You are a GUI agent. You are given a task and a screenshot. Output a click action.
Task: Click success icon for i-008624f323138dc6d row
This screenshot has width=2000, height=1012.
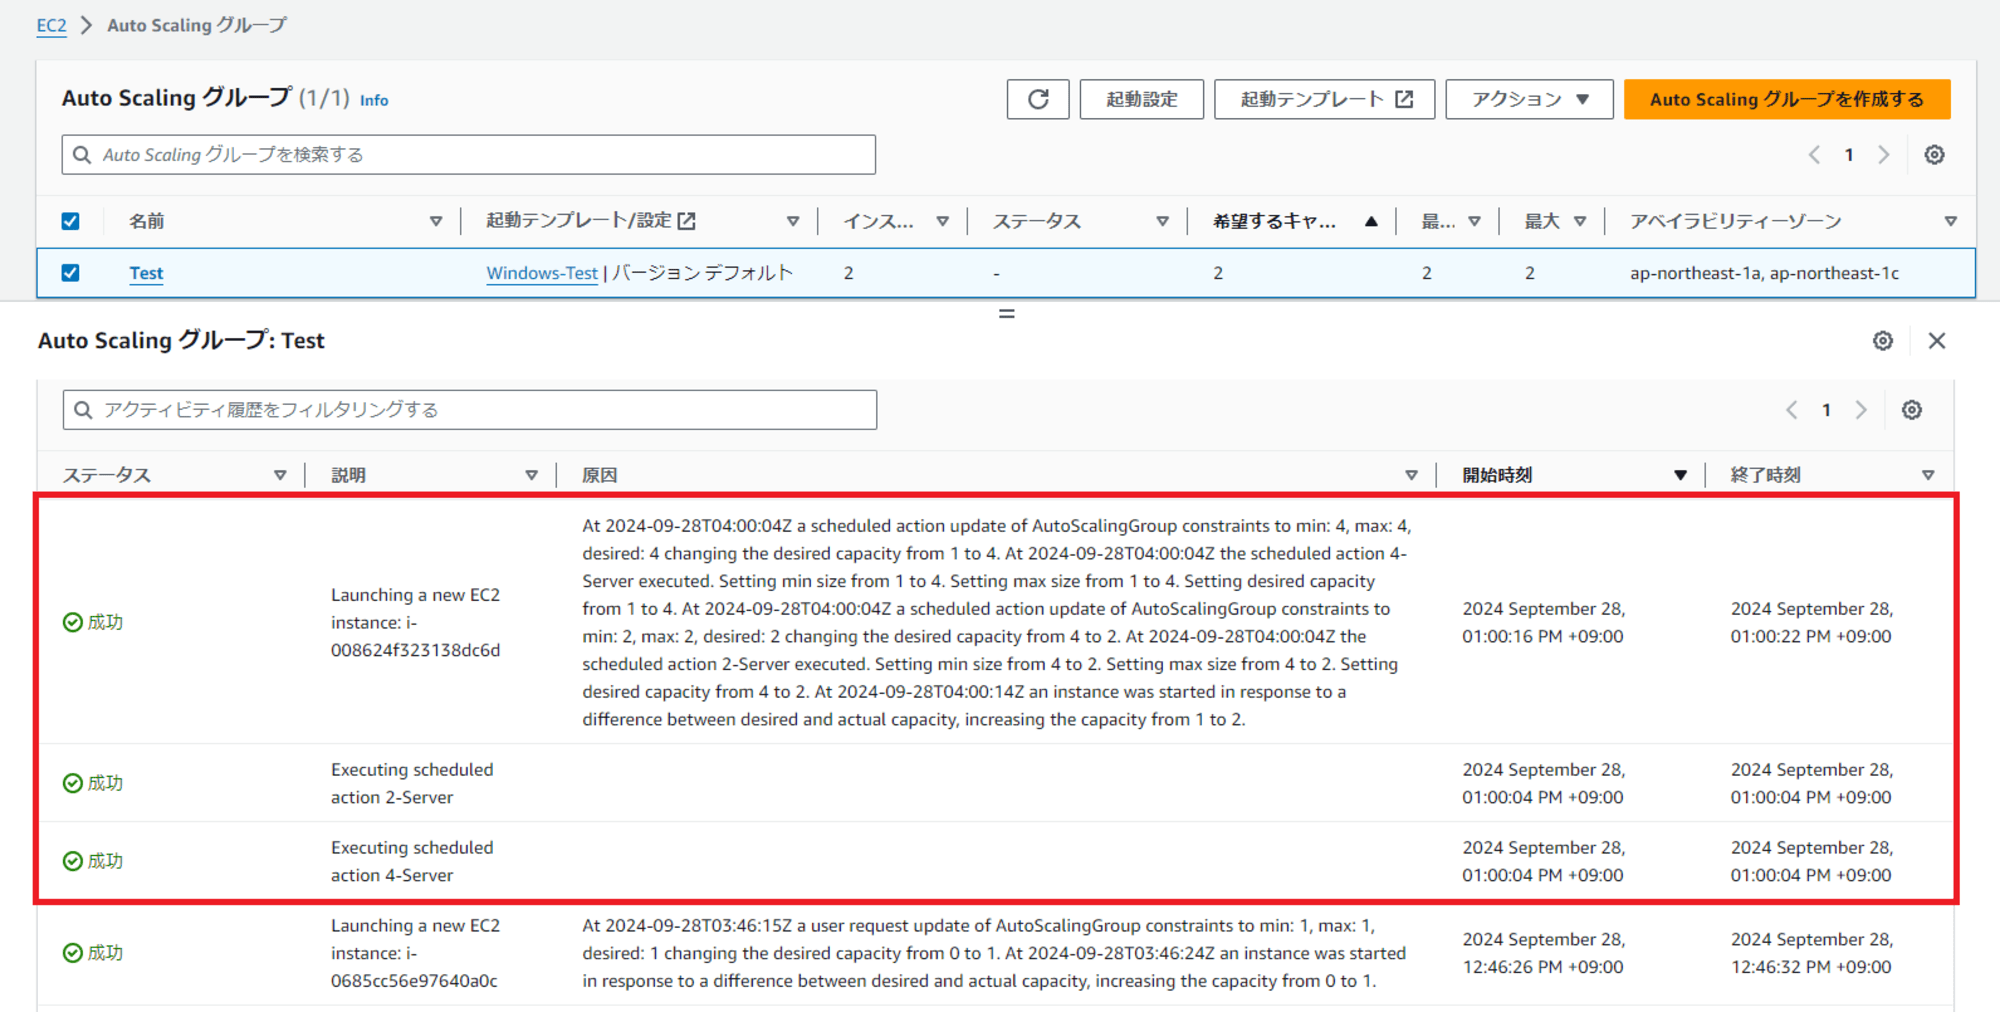pyautogui.click(x=73, y=622)
